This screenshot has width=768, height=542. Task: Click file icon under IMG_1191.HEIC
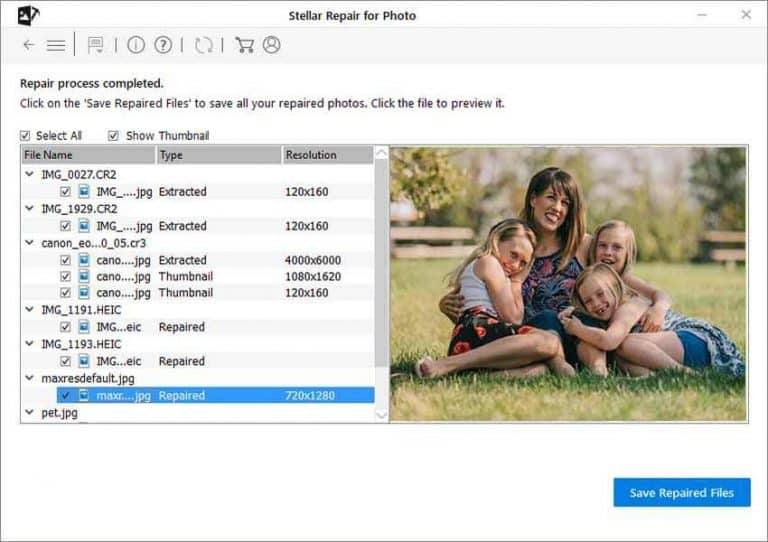pyautogui.click(x=84, y=326)
